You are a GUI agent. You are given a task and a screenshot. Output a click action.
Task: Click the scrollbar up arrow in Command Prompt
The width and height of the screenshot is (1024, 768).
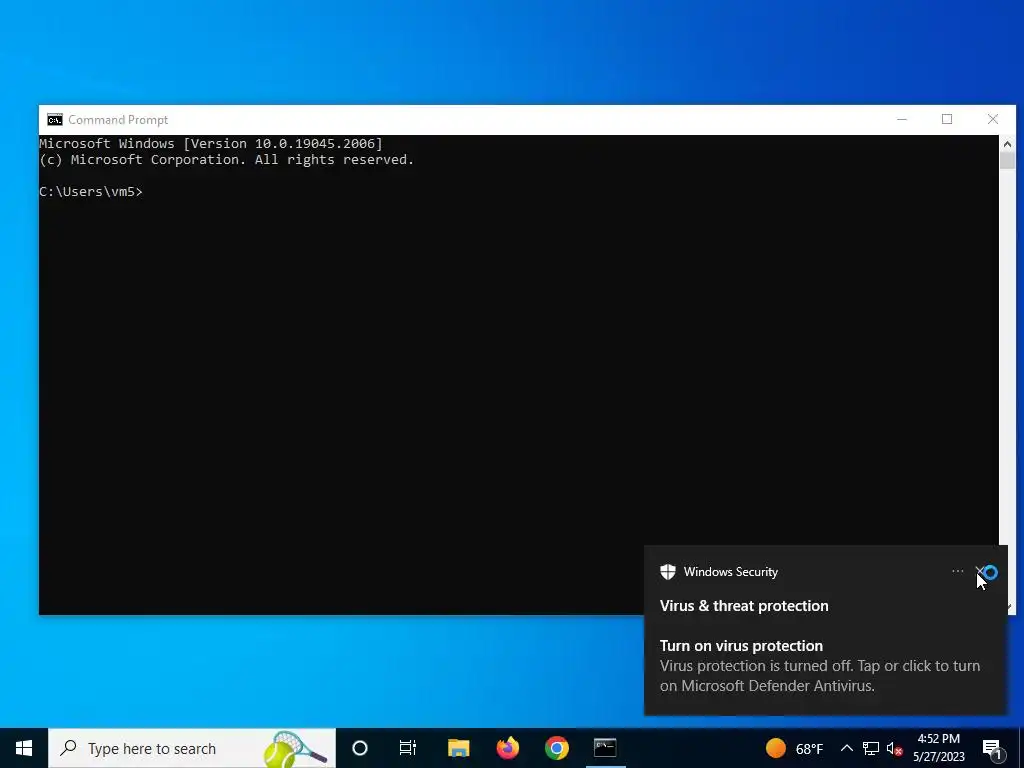point(1007,144)
